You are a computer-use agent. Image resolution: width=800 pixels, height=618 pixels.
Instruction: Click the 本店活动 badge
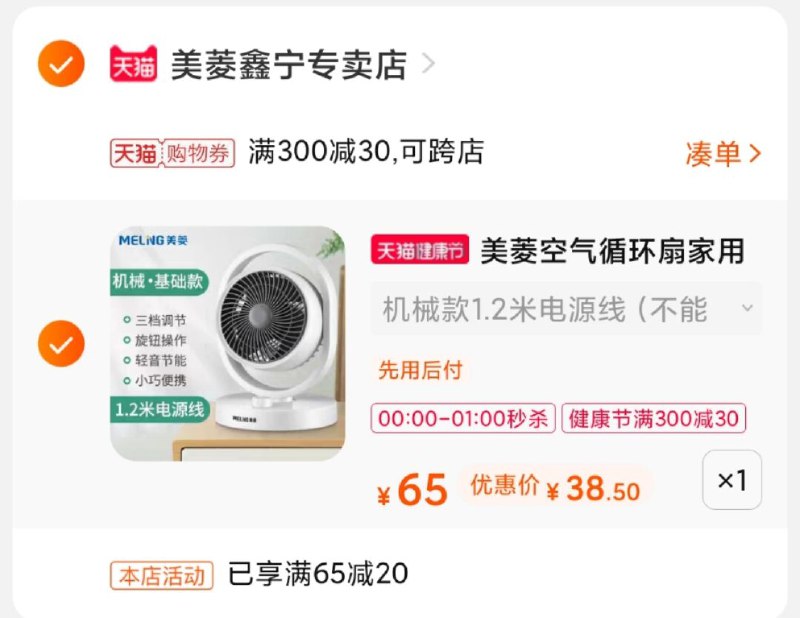[x=162, y=576]
